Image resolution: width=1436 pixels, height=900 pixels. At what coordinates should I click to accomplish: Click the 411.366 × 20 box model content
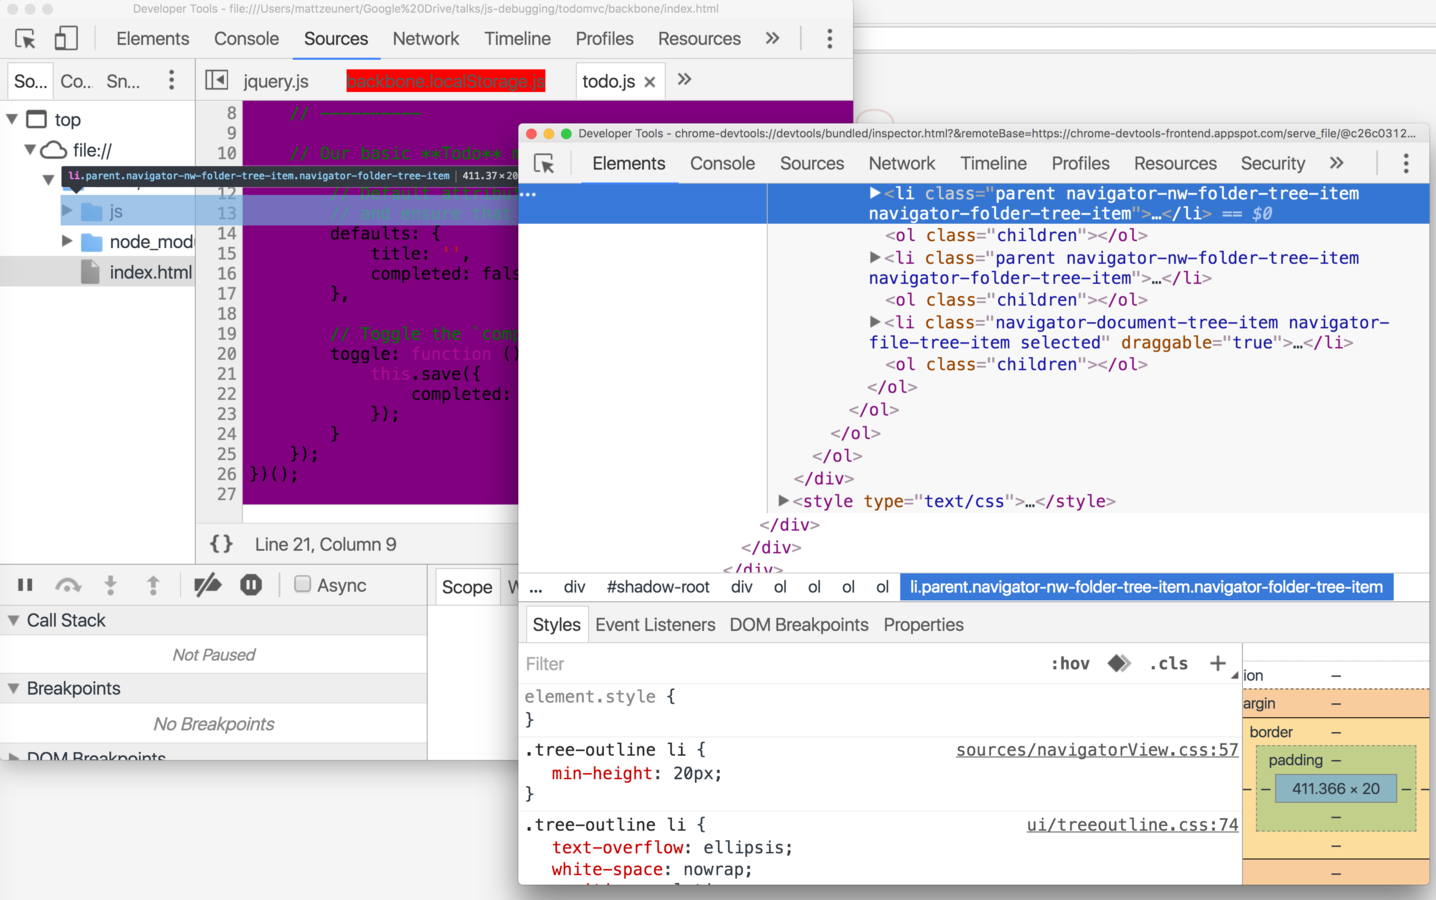click(1335, 789)
